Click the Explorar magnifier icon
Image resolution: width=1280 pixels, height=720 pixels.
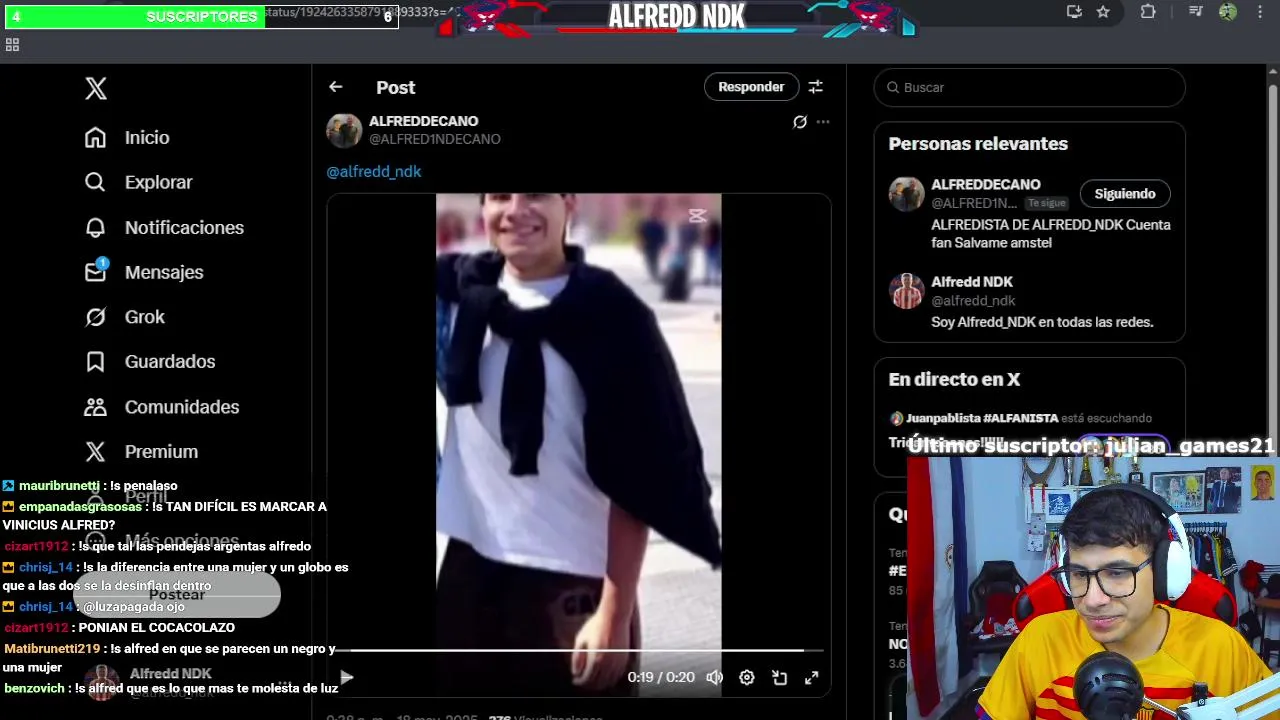tap(95, 182)
